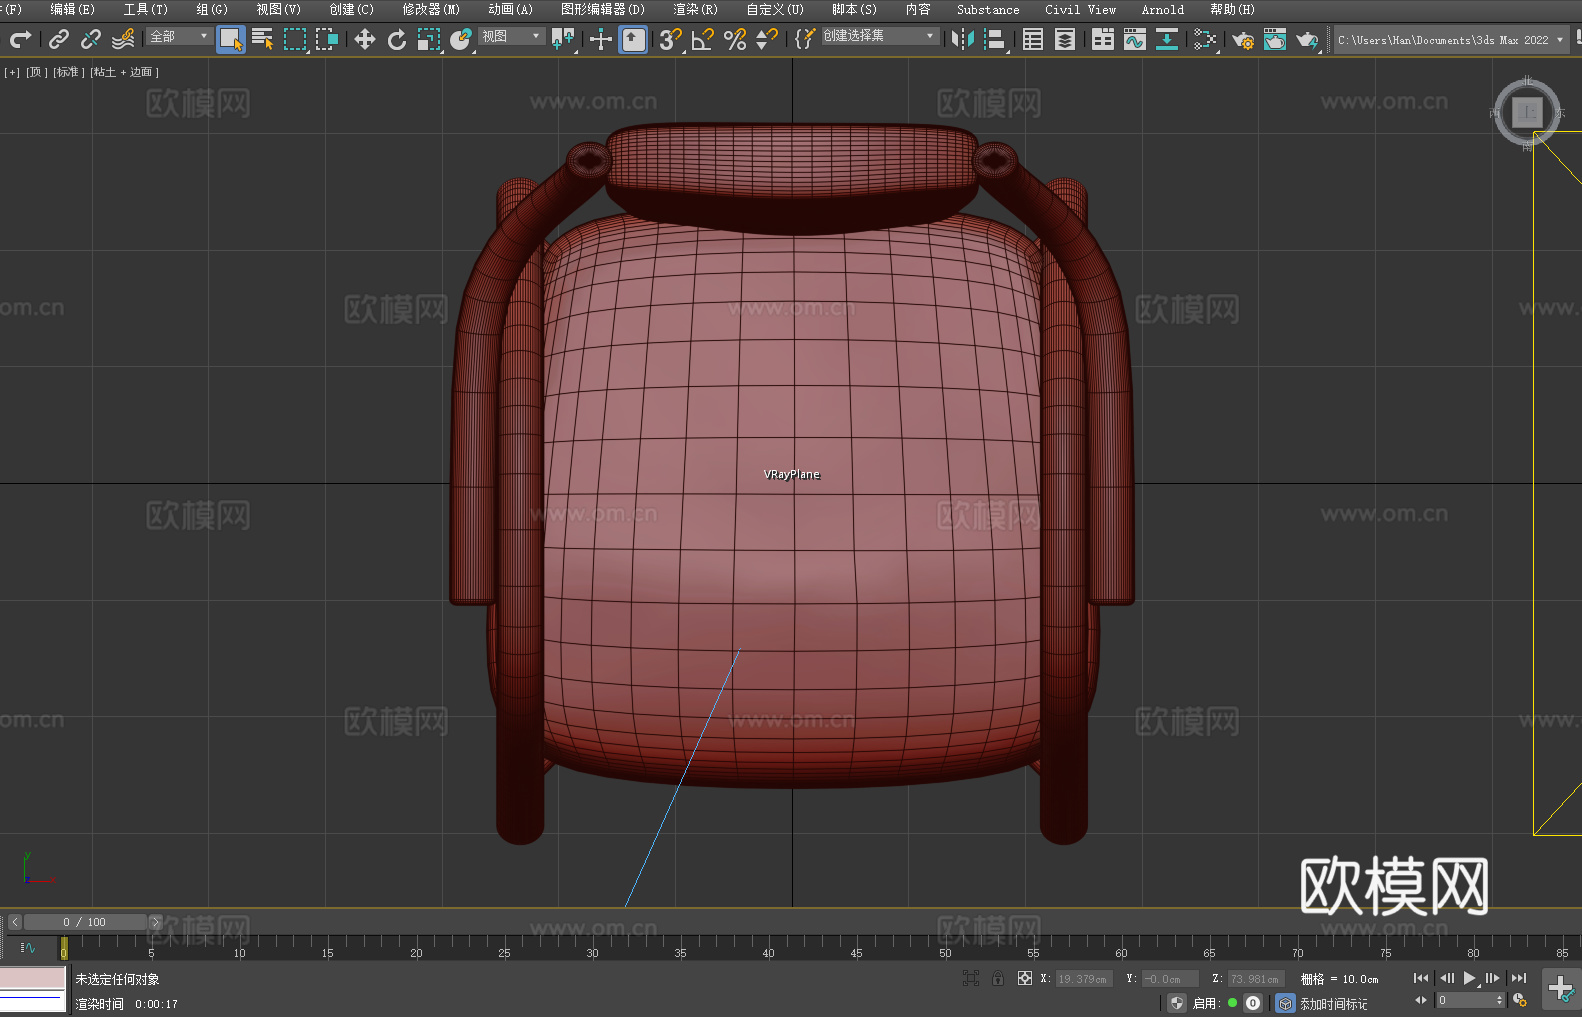Expand the 创建选择集 dropdown
The height and width of the screenshot is (1017, 1582).
[x=879, y=36]
